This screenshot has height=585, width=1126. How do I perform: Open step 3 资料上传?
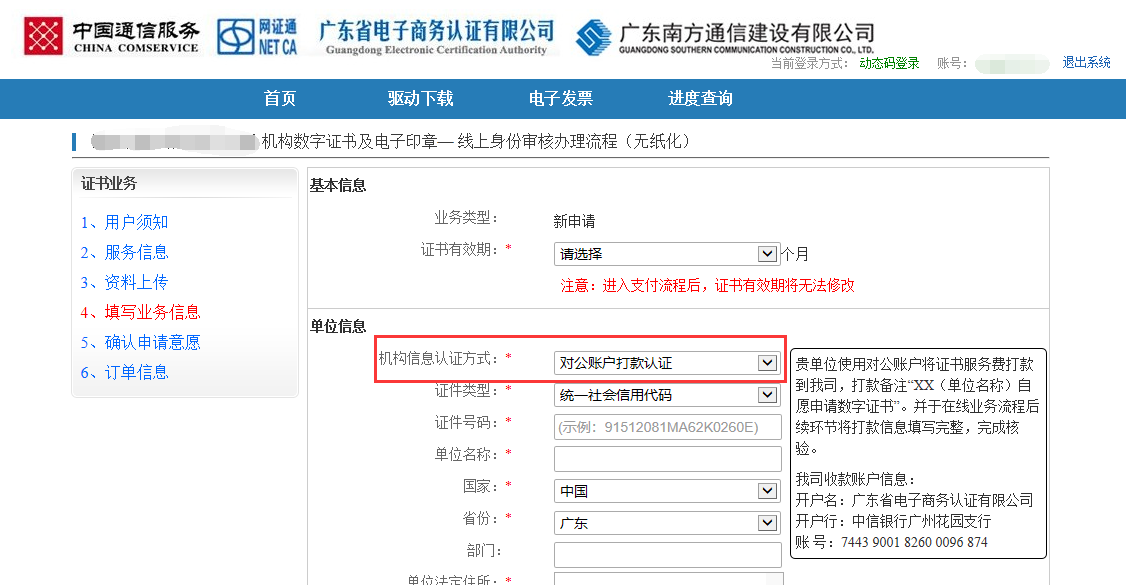[x=125, y=282]
